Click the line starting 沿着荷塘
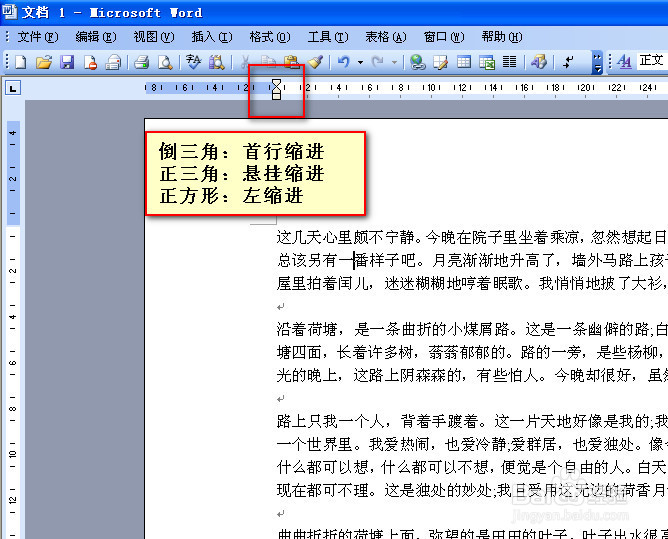 point(472,329)
